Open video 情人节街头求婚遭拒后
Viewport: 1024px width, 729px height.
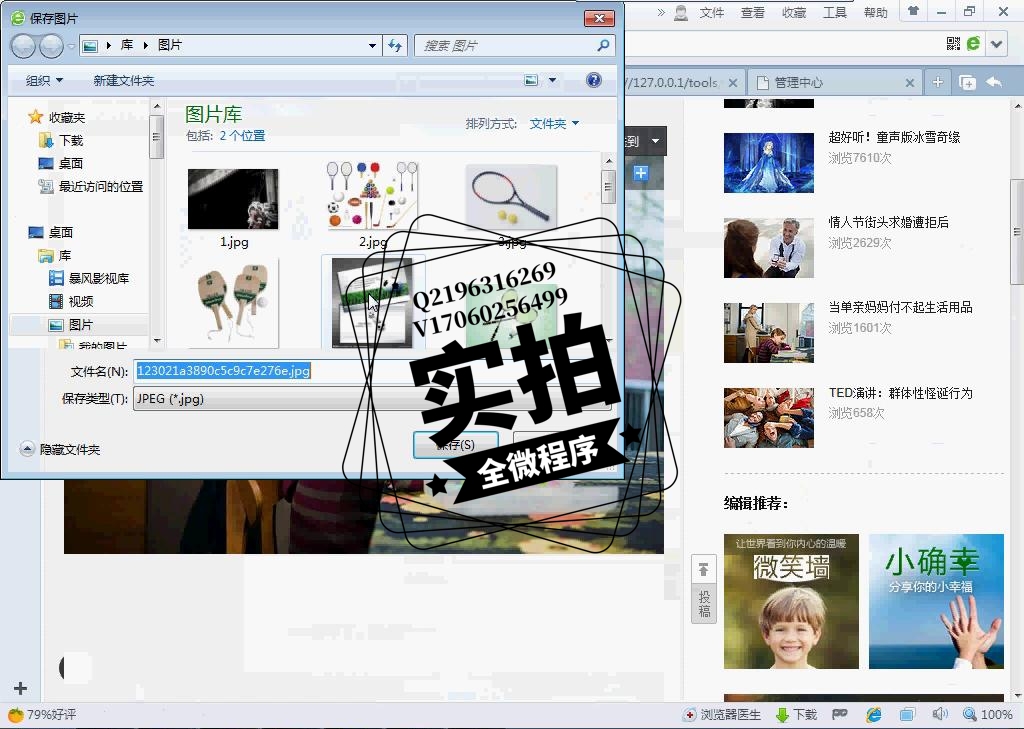pyautogui.click(x=888, y=222)
